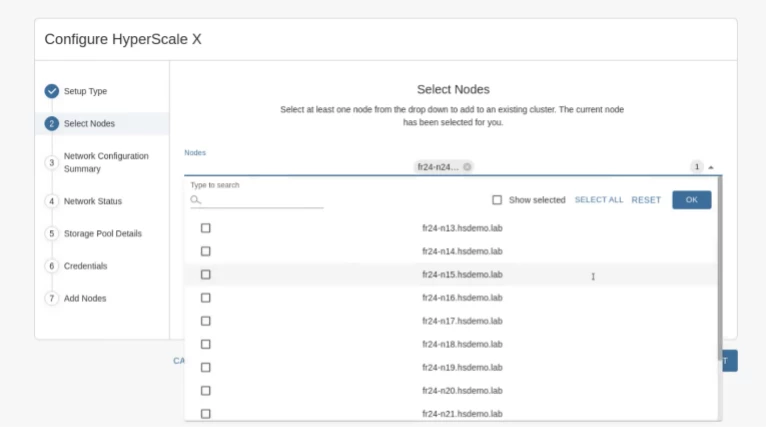Select the fr24-n19.hsdemo.lab node checkbox
The height and width of the screenshot is (430, 770).
coord(206,367)
